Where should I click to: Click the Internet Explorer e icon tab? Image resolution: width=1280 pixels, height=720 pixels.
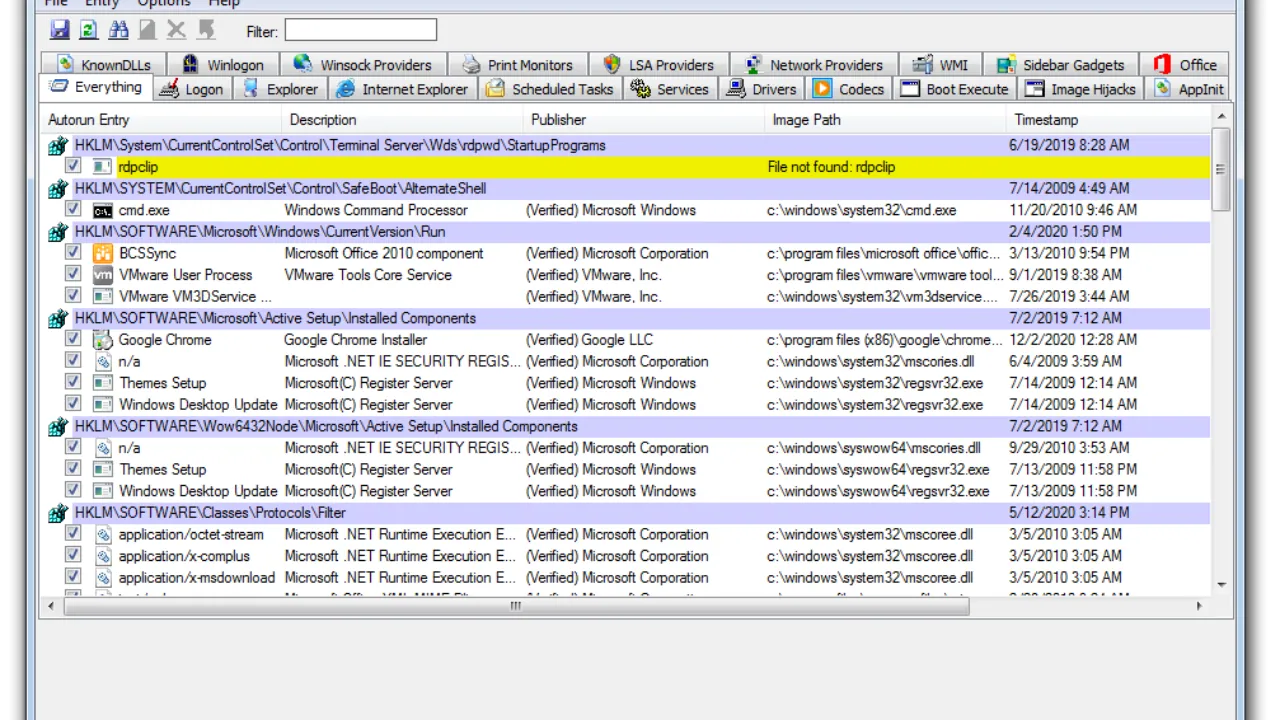tap(346, 89)
